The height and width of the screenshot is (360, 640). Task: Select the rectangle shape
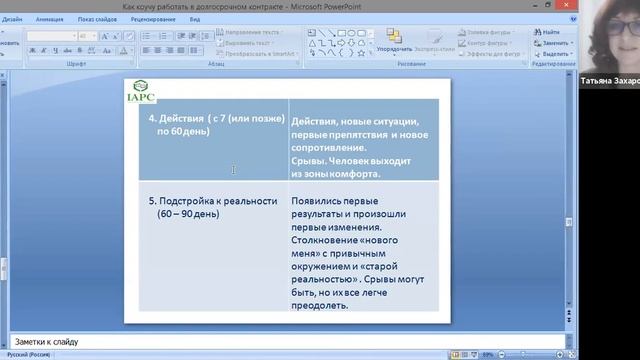click(x=342, y=33)
